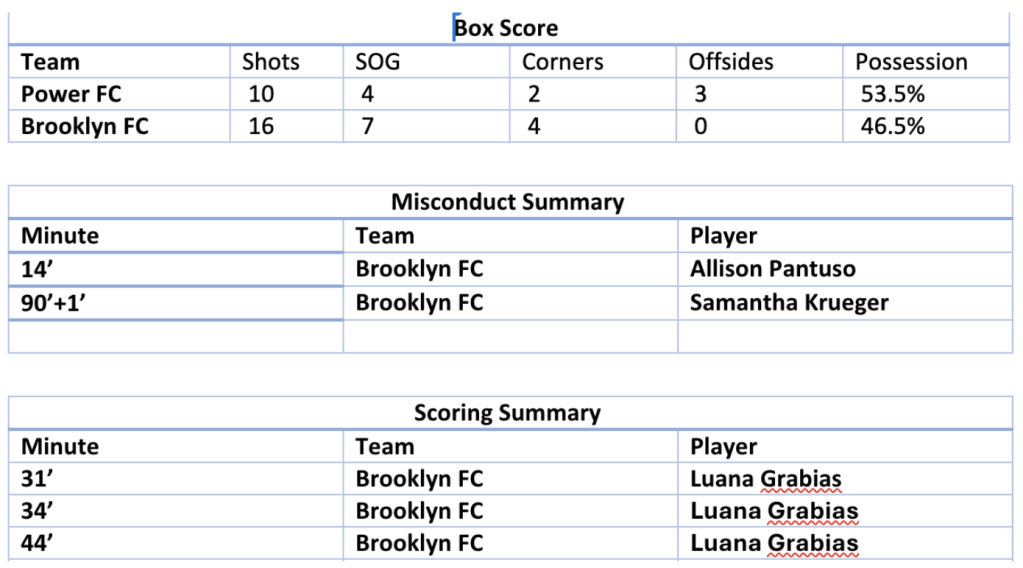Click the 90'+1' minute cell
Screen dimensions: 1023x568
[x=176, y=303]
